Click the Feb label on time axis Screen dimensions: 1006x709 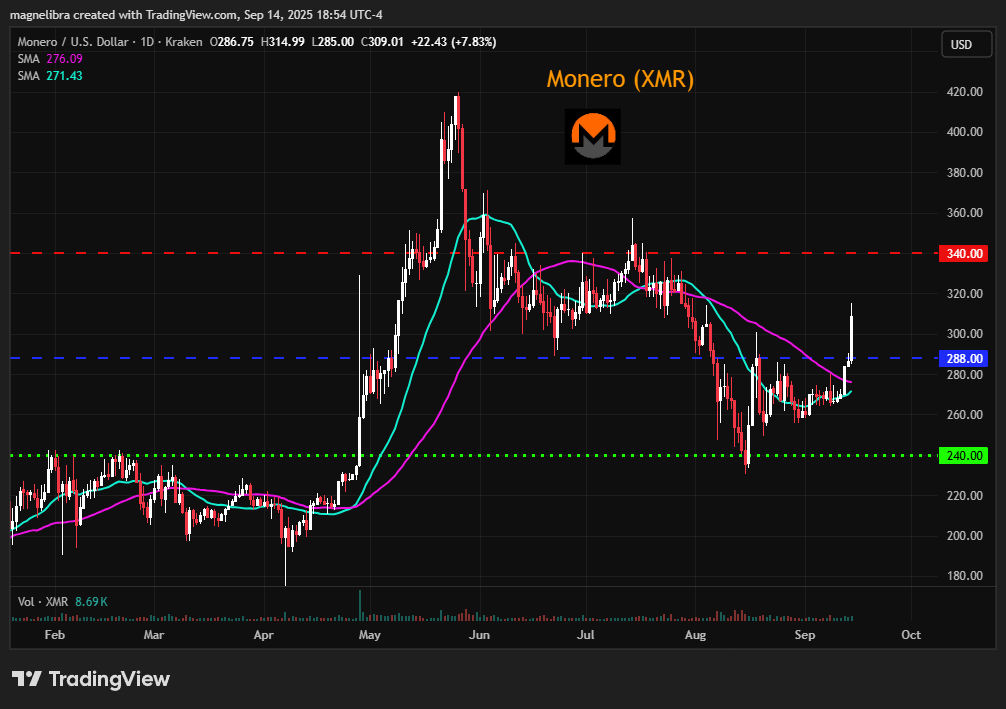click(x=55, y=635)
